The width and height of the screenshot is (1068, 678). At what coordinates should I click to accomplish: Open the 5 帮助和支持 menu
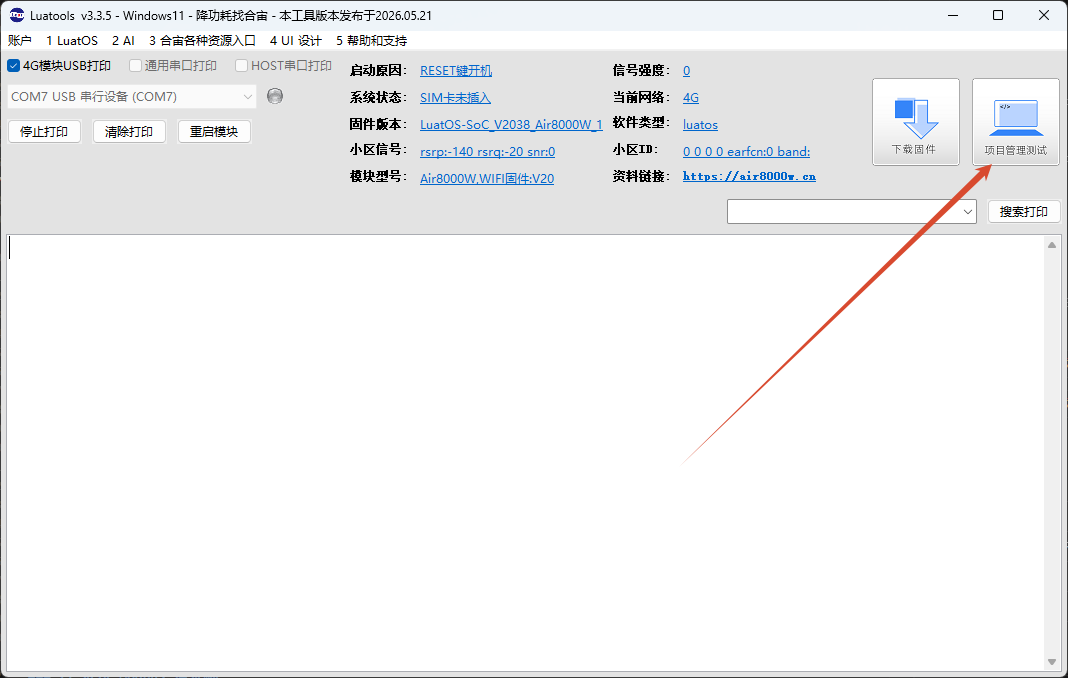371,41
